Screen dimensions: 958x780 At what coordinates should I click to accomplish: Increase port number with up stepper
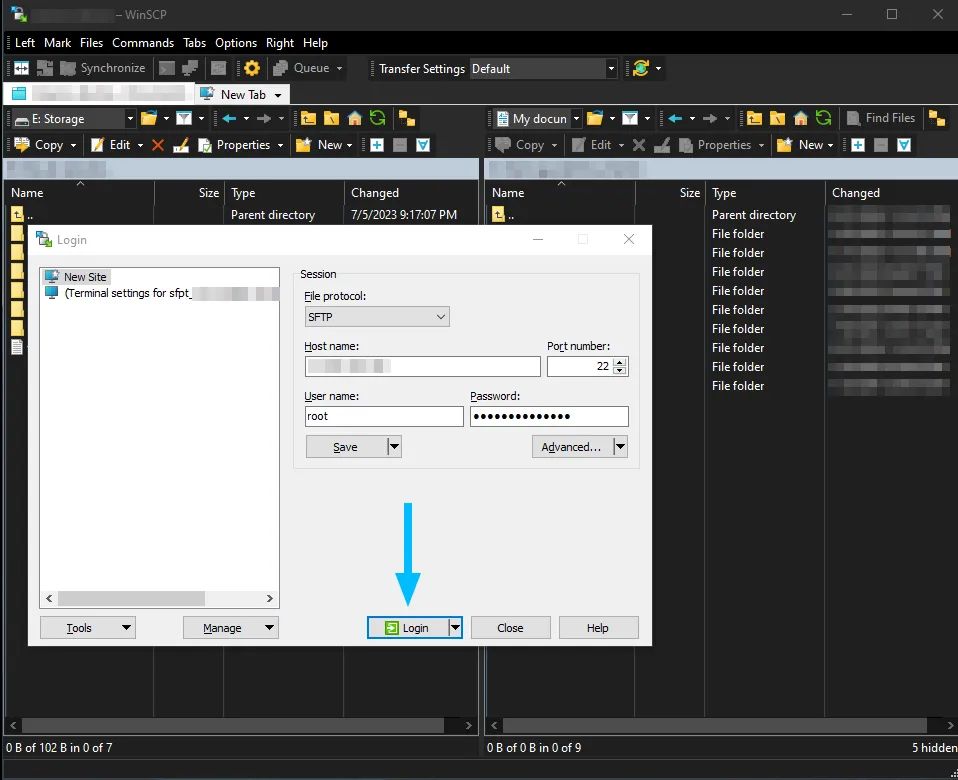click(x=620, y=362)
